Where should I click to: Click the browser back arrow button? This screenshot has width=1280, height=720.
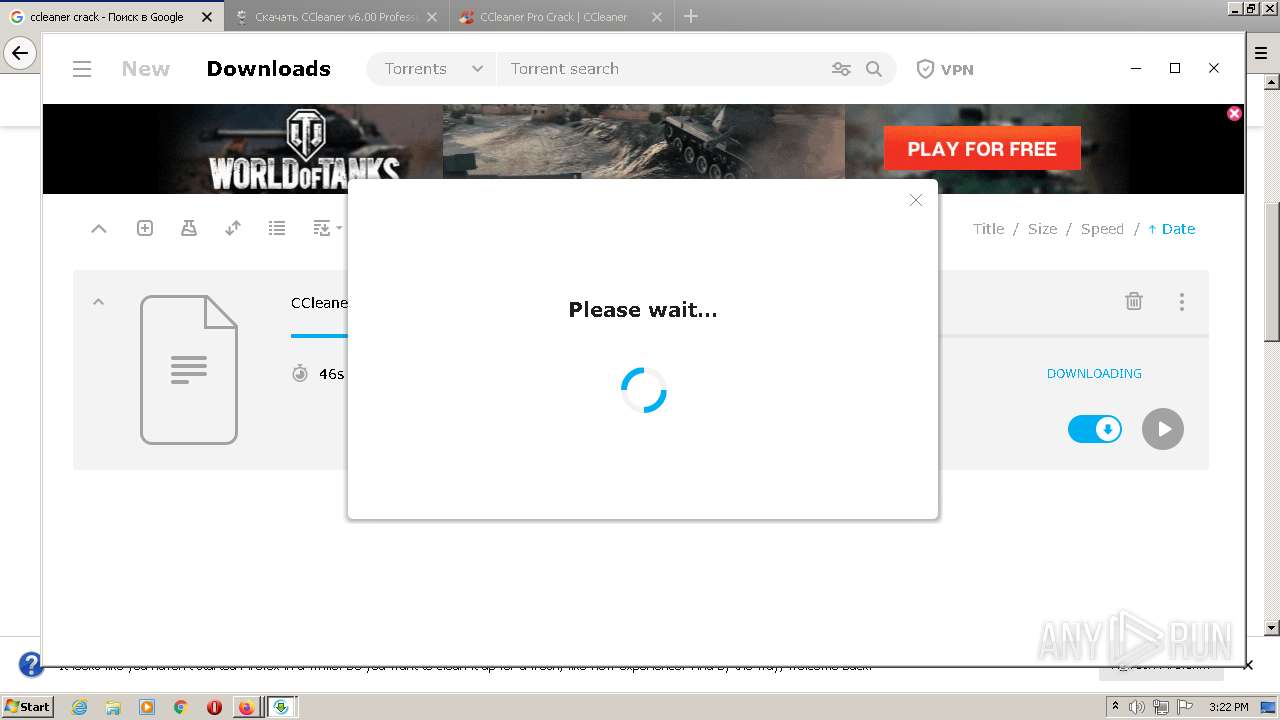[20, 53]
